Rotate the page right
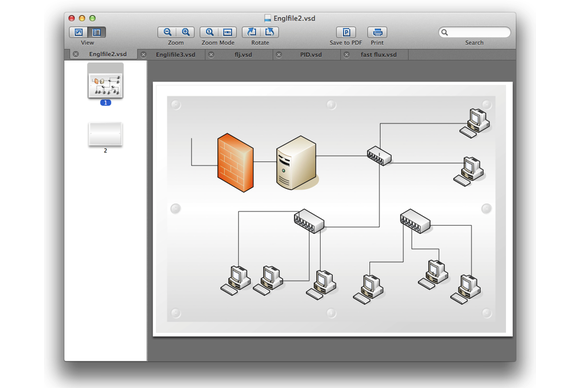580x388 pixels. click(x=269, y=32)
